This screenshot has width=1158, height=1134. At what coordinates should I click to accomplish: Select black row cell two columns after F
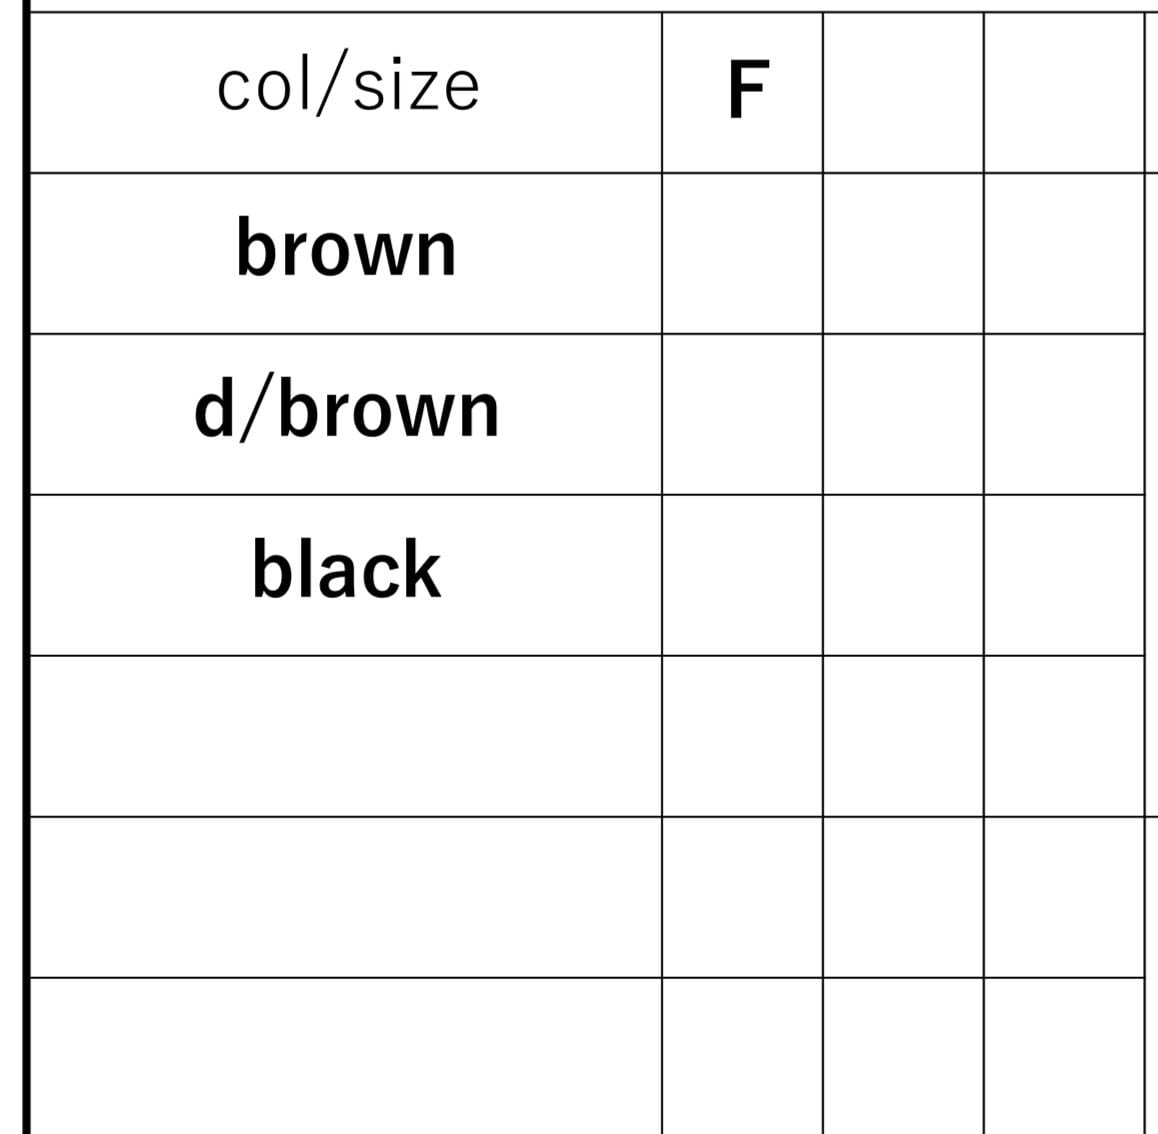coord(1064,575)
